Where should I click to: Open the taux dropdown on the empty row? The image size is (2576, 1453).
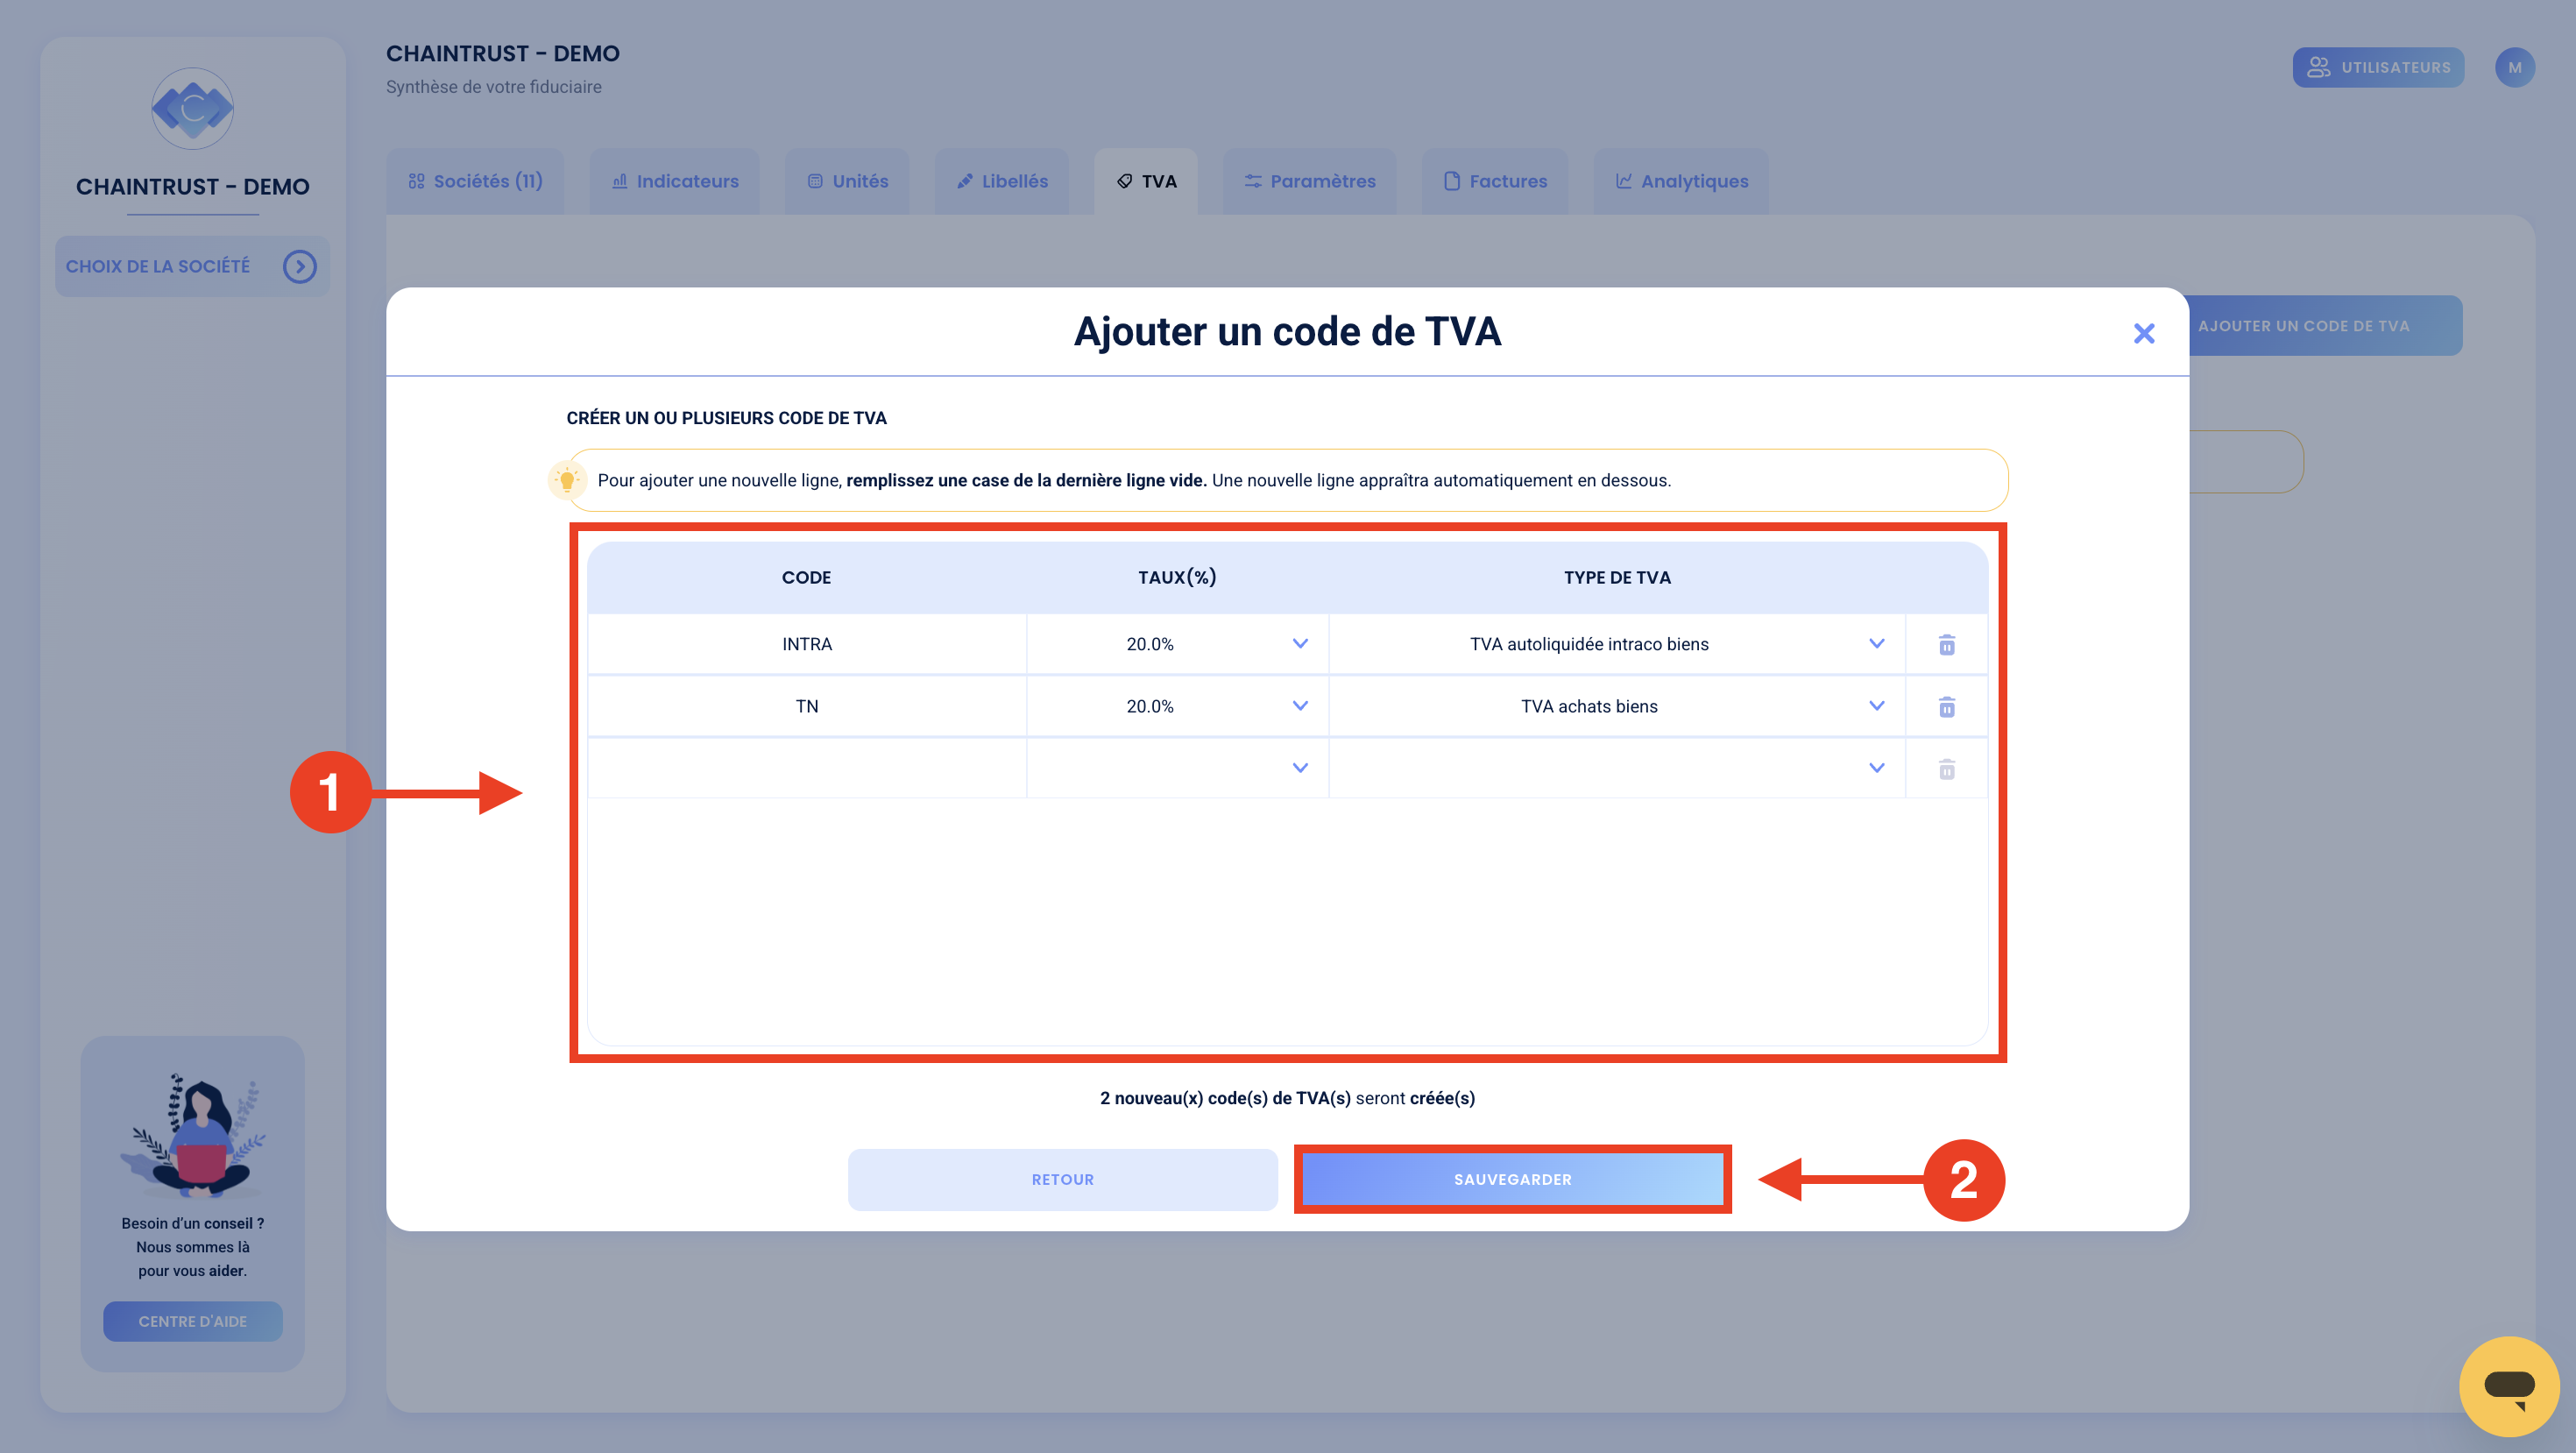(x=1299, y=767)
